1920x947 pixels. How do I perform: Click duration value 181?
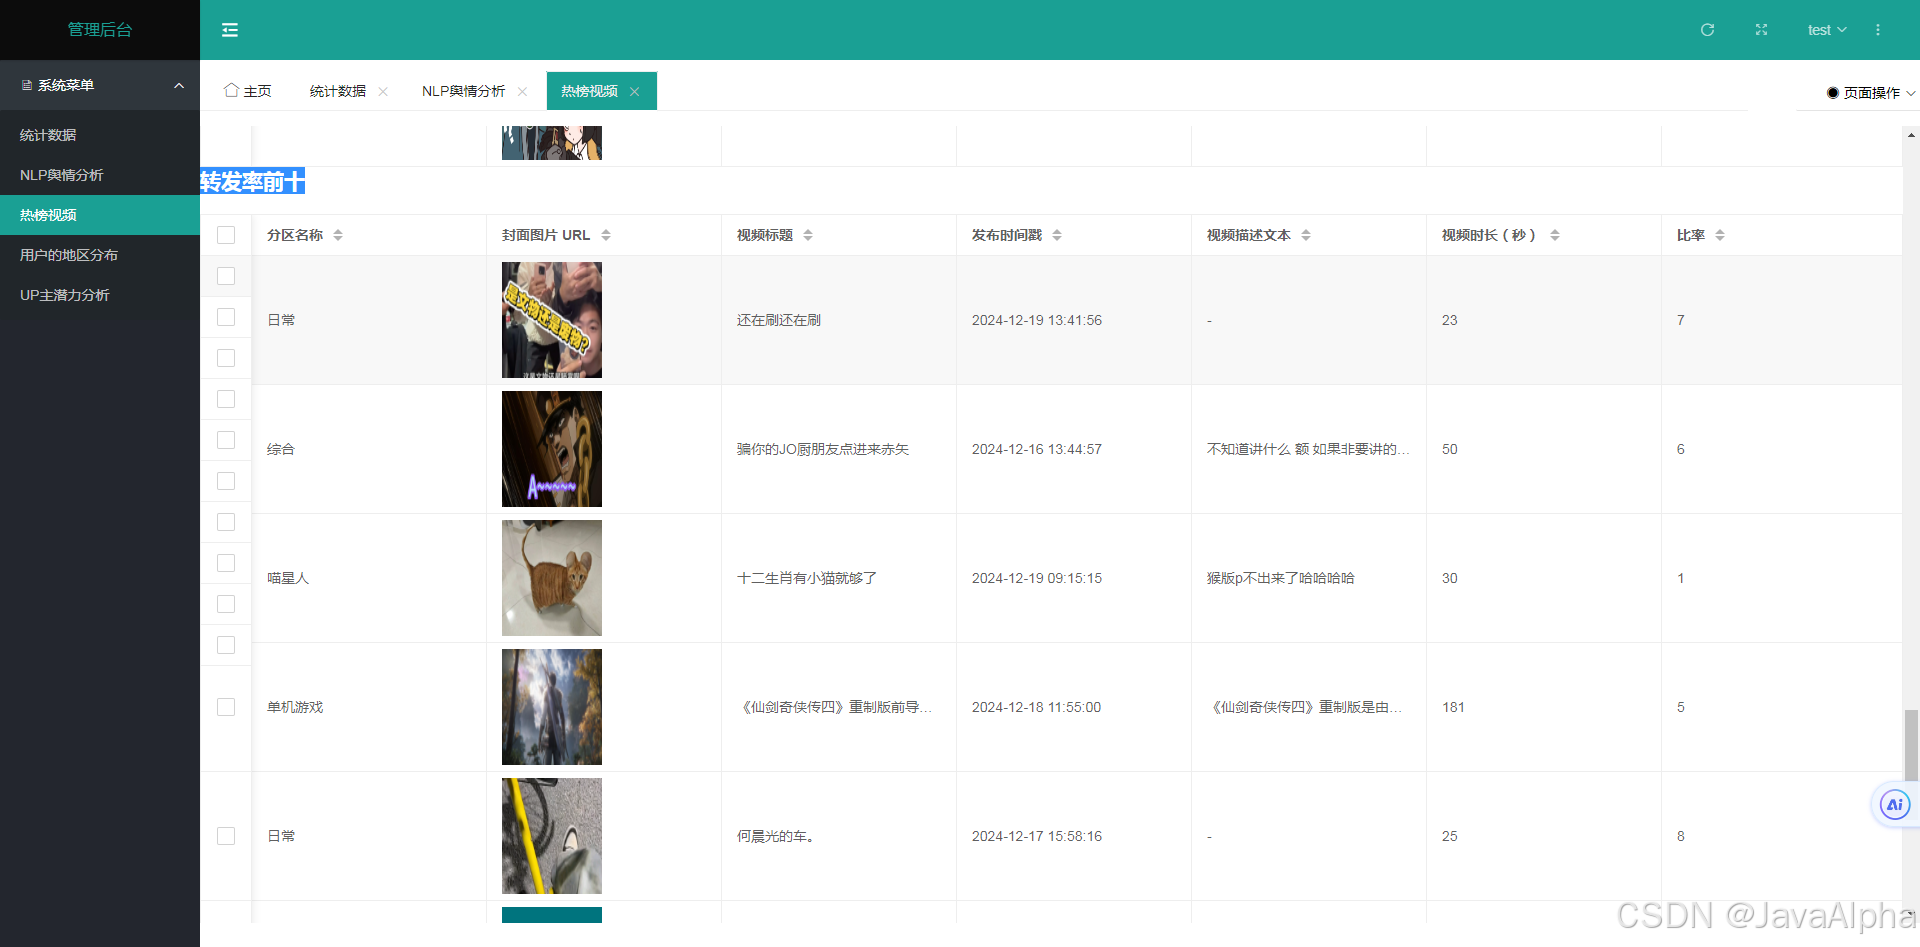coord(1453,707)
